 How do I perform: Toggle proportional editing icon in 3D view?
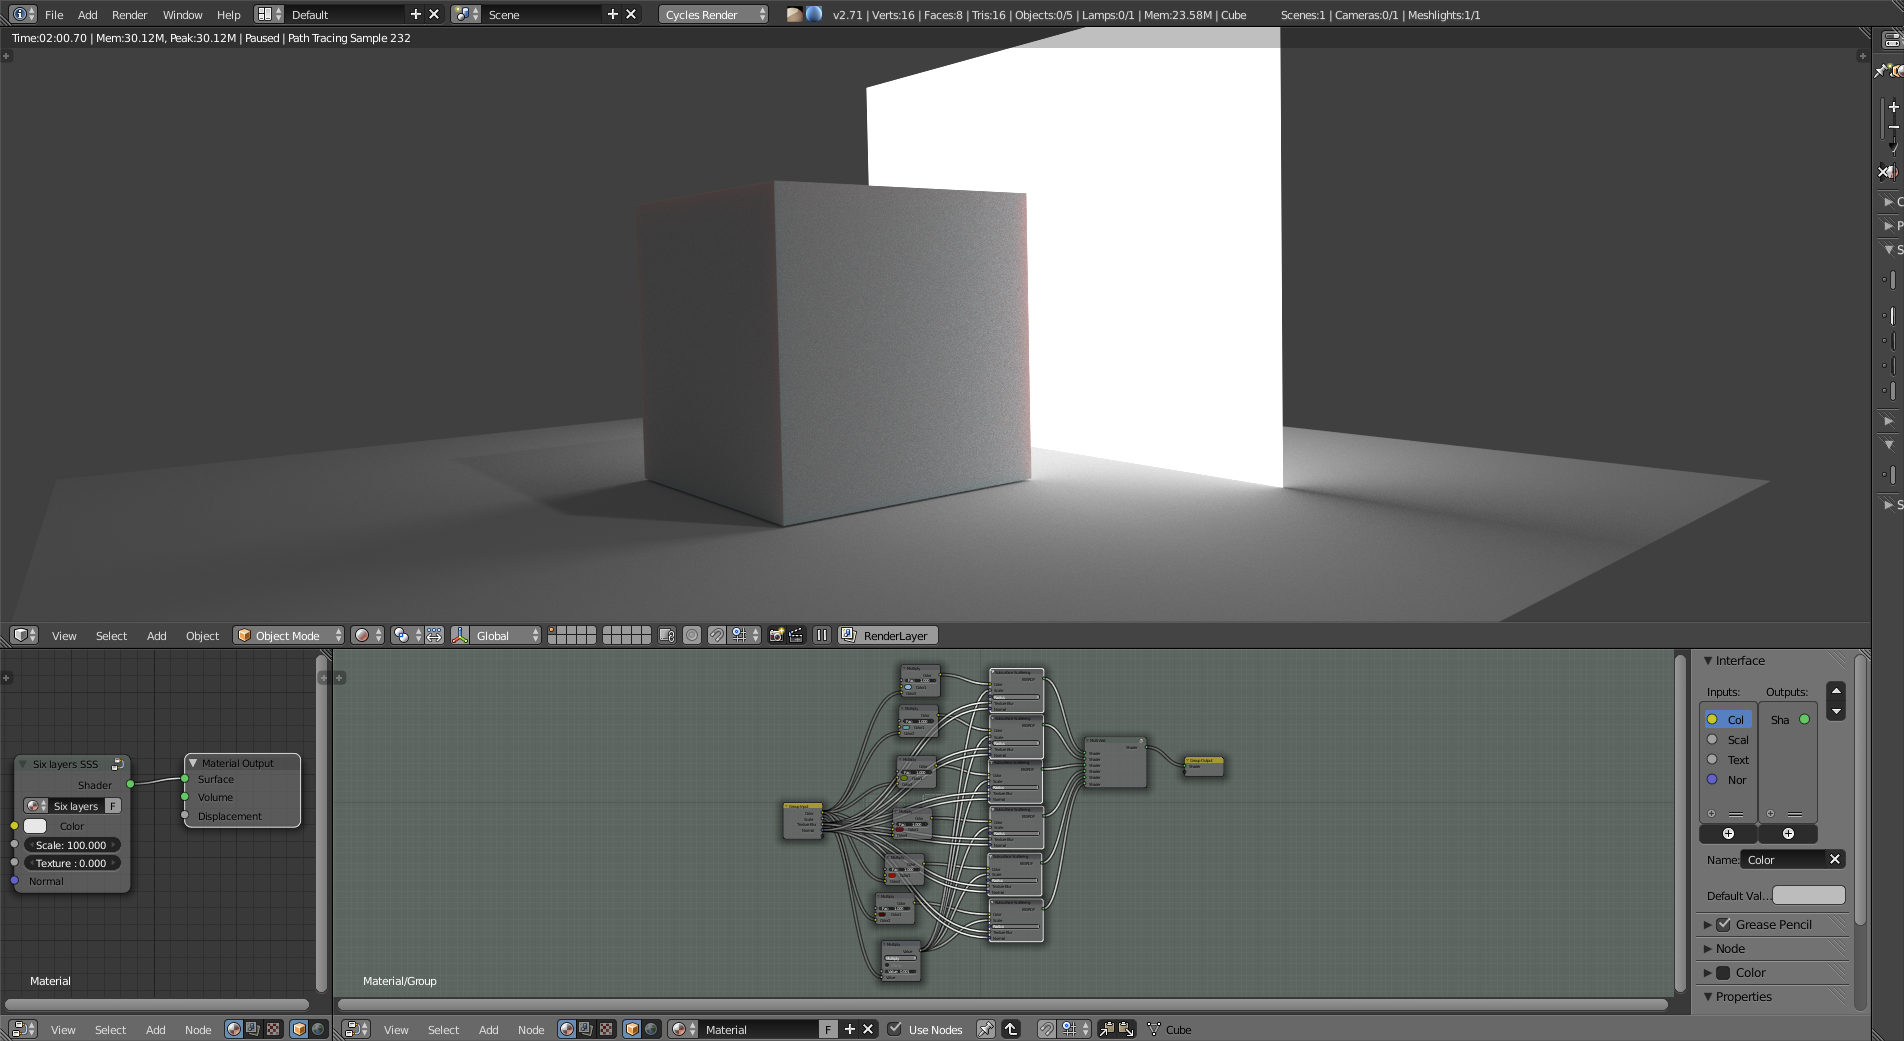point(692,635)
